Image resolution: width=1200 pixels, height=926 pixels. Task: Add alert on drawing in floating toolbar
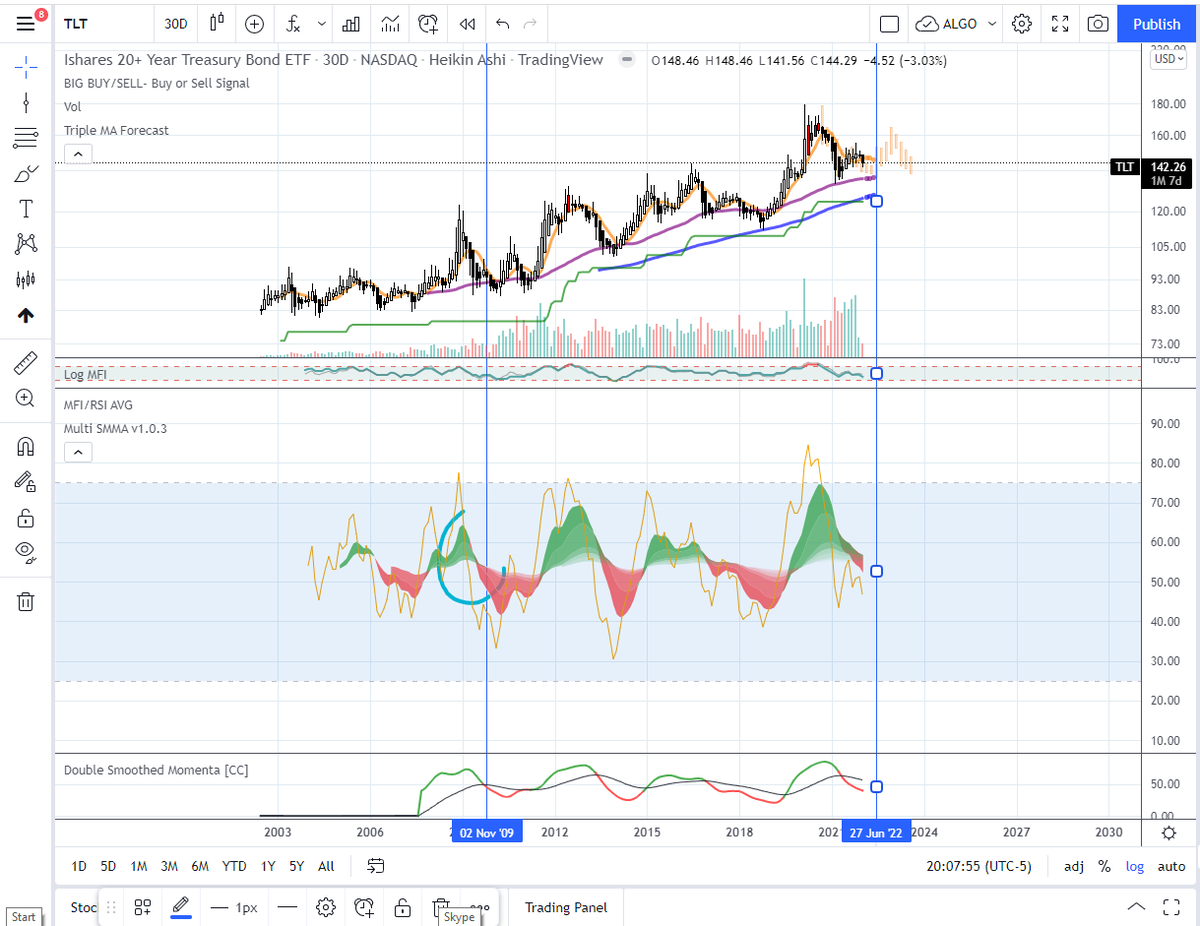pyautogui.click(x=364, y=908)
